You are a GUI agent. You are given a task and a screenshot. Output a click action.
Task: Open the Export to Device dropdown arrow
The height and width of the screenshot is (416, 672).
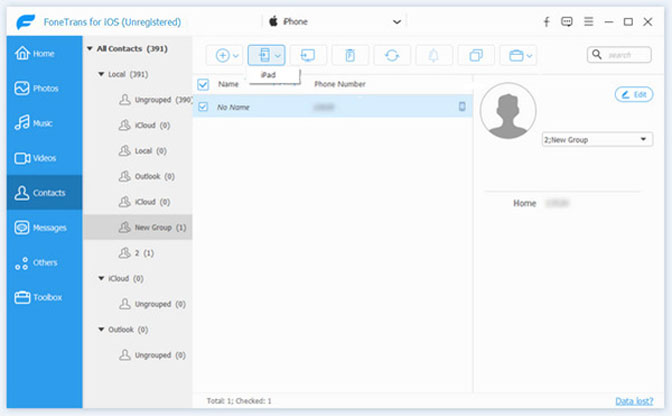(278, 56)
